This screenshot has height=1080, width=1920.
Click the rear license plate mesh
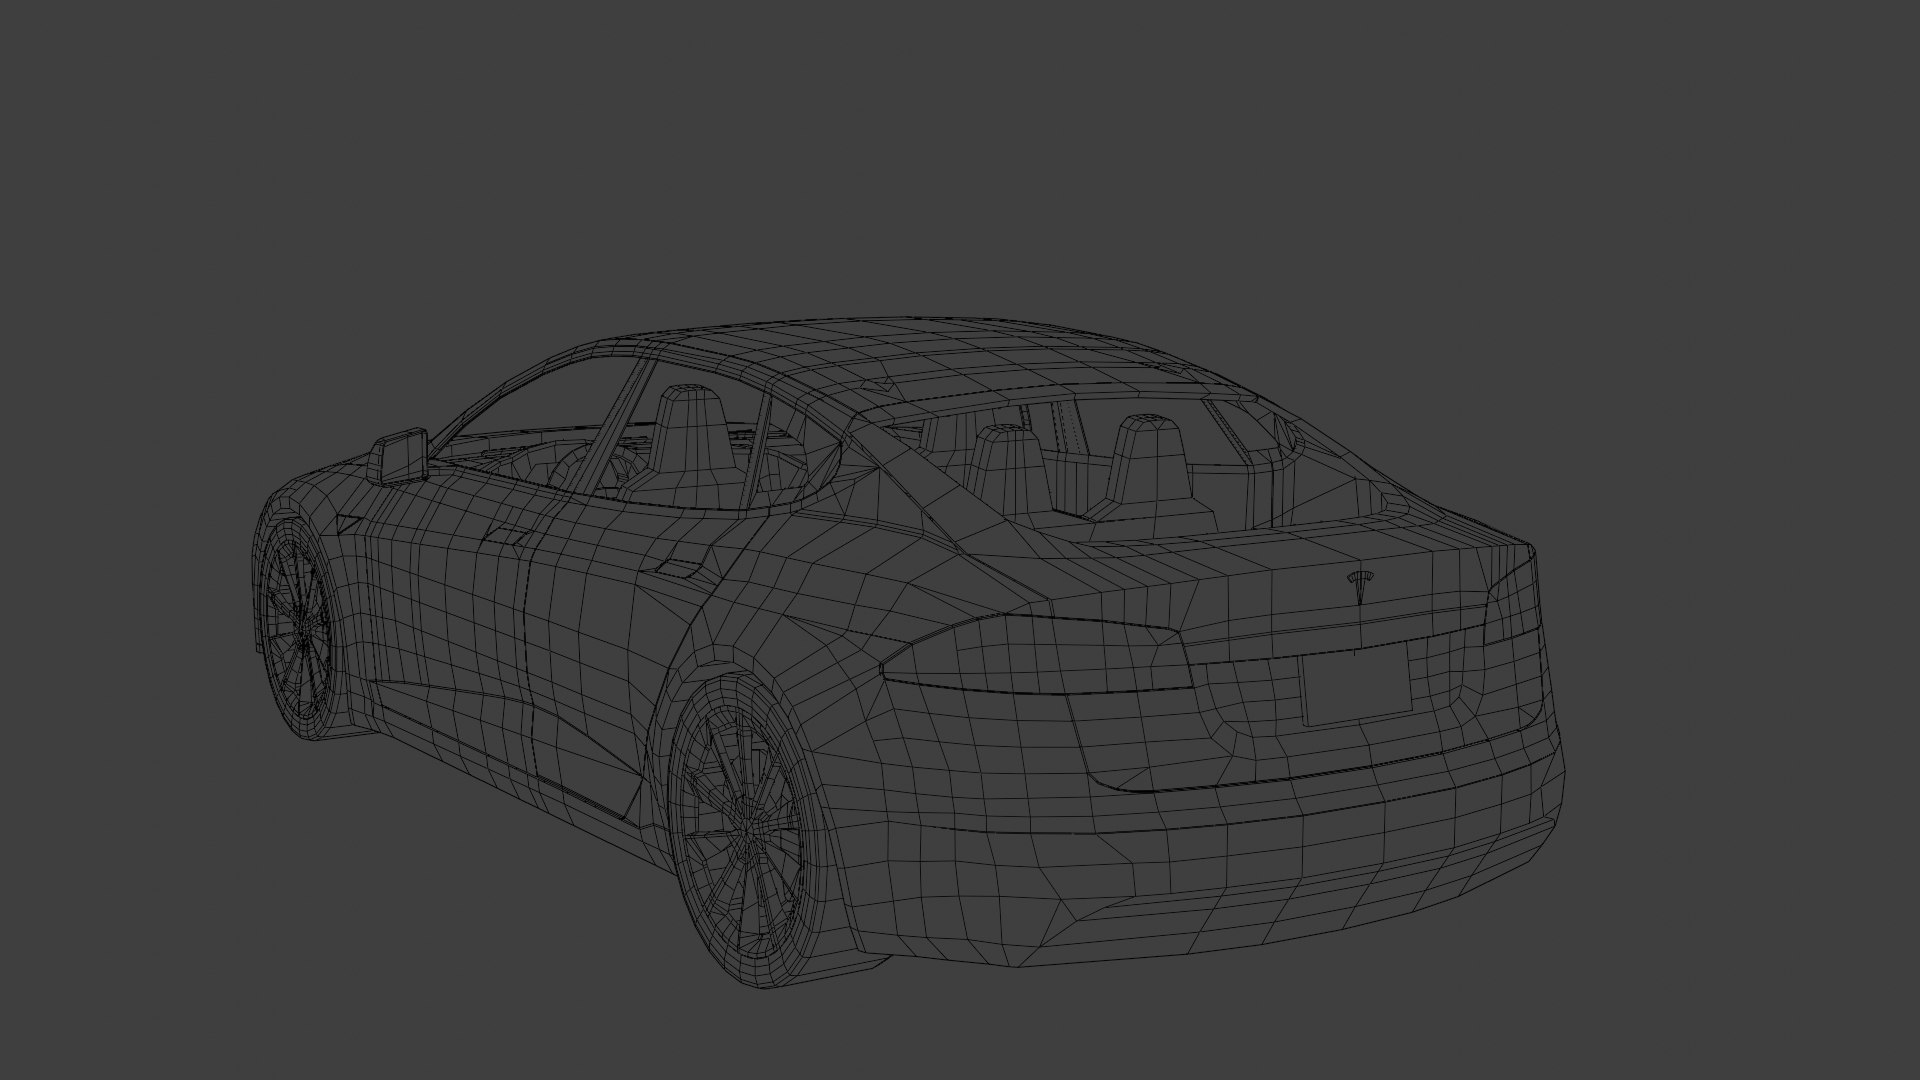(x=1356, y=684)
